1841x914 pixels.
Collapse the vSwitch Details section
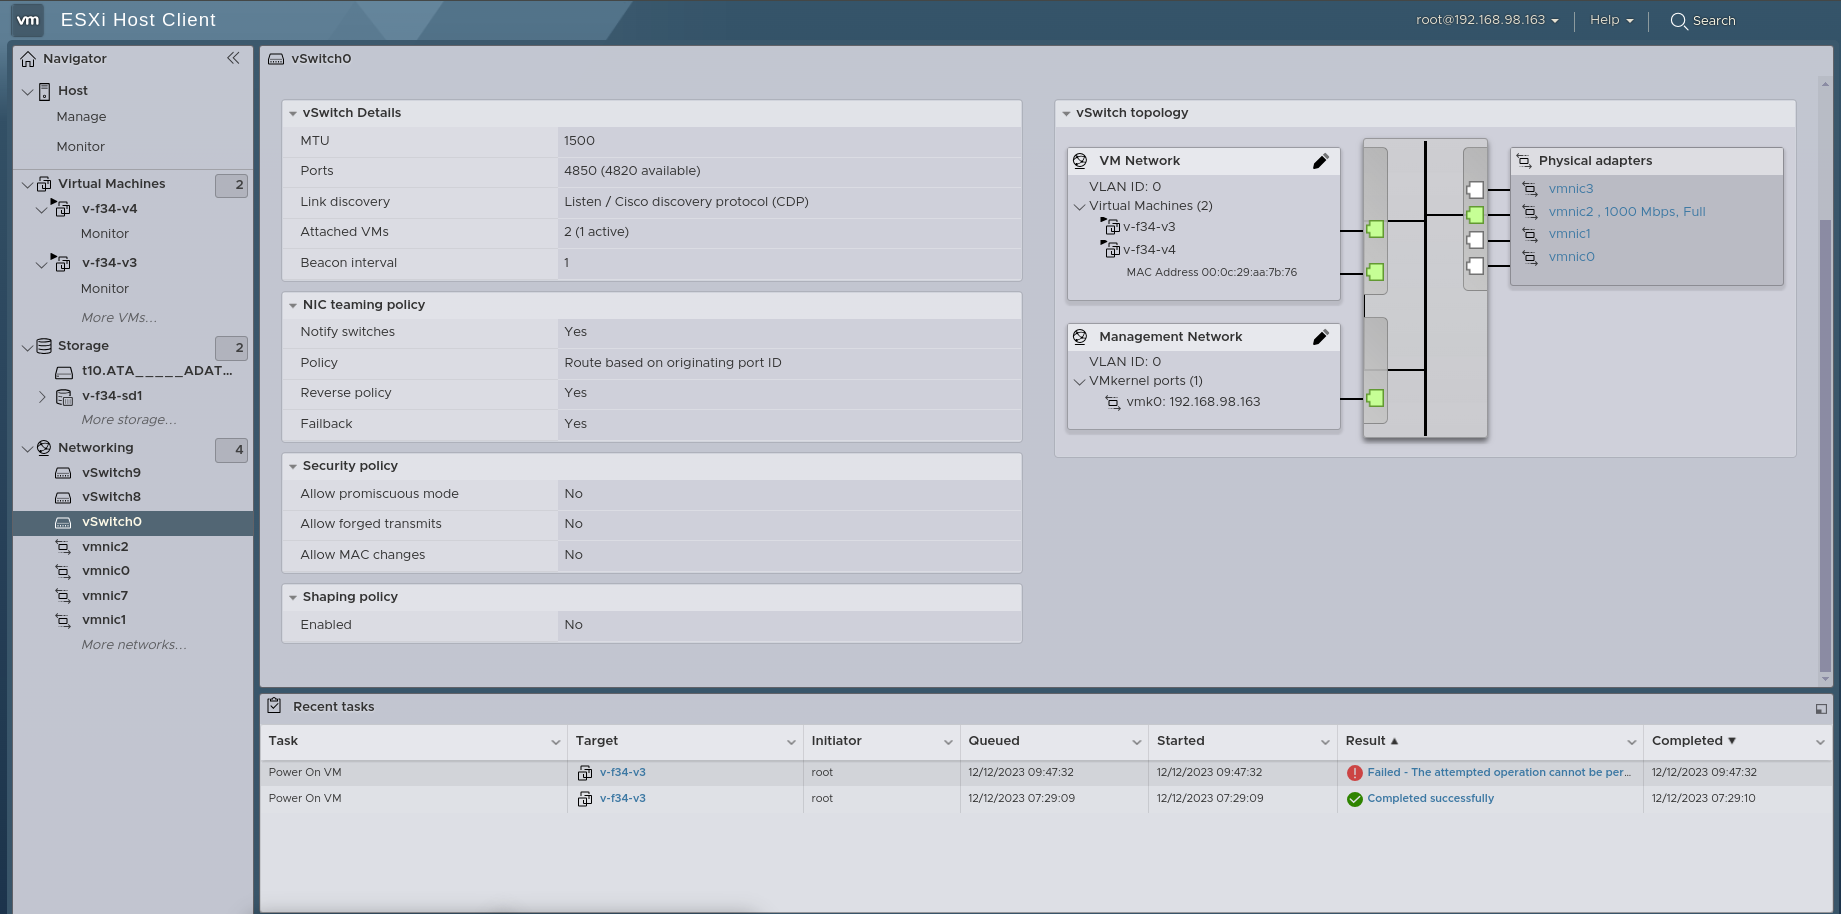click(x=293, y=114)
